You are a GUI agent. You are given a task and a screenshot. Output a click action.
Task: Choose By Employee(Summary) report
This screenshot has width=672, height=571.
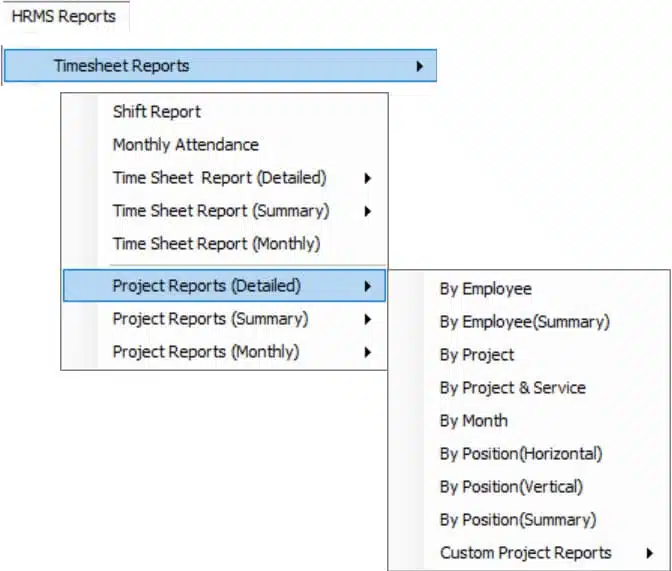(529, 322)
